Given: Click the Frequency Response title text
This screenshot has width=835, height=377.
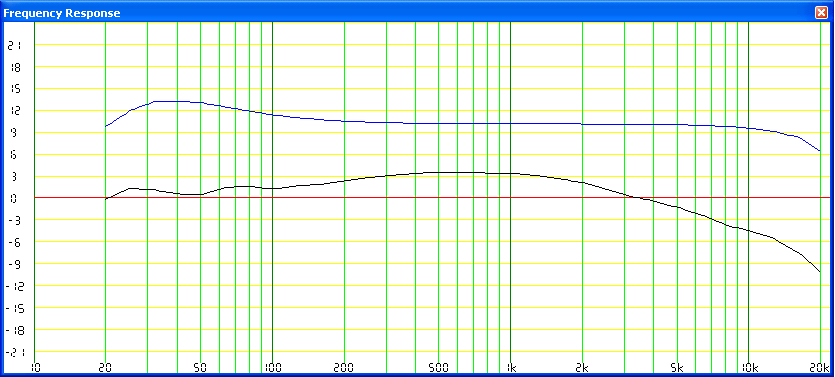Looking at the screenshot, I should coord(62,13).
